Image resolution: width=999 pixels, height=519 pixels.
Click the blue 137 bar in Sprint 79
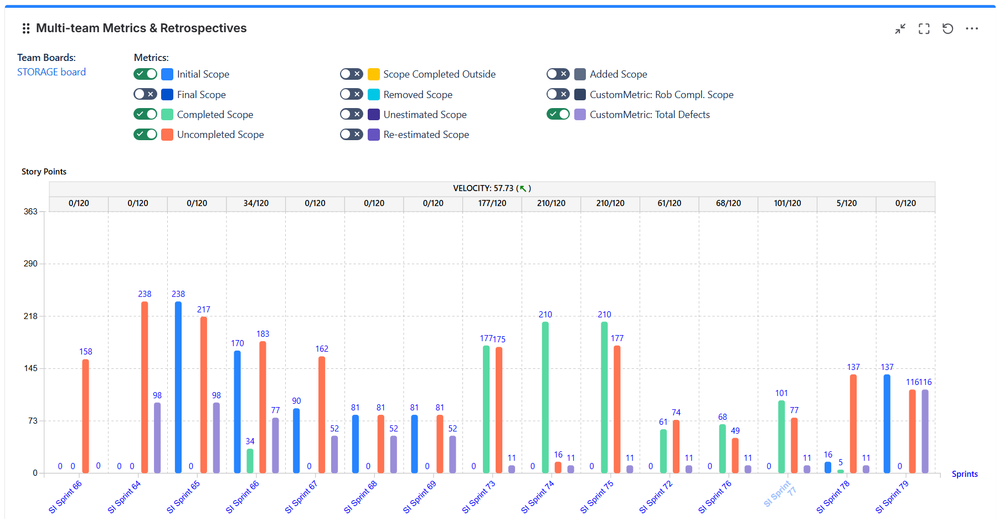coord(887,424)
